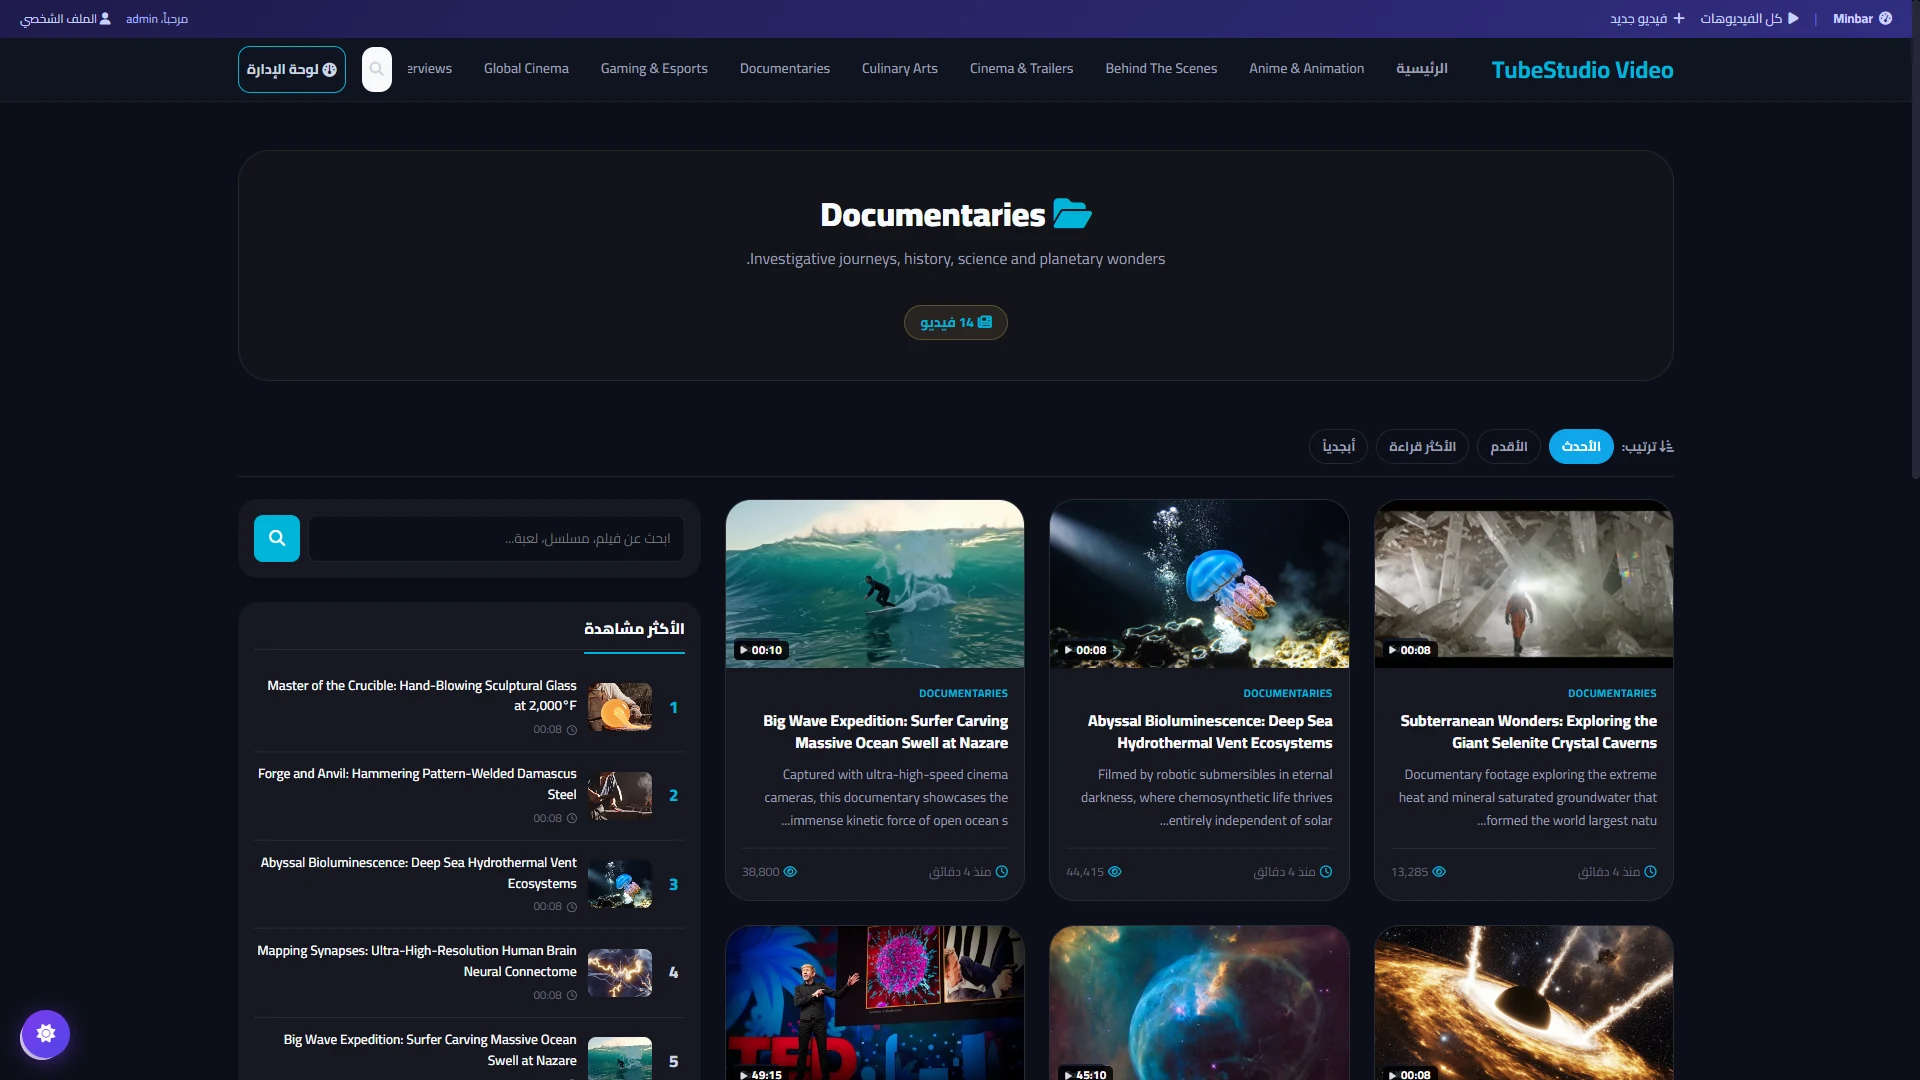Click the user profile icon in top bar

click(x=105, y=19)
